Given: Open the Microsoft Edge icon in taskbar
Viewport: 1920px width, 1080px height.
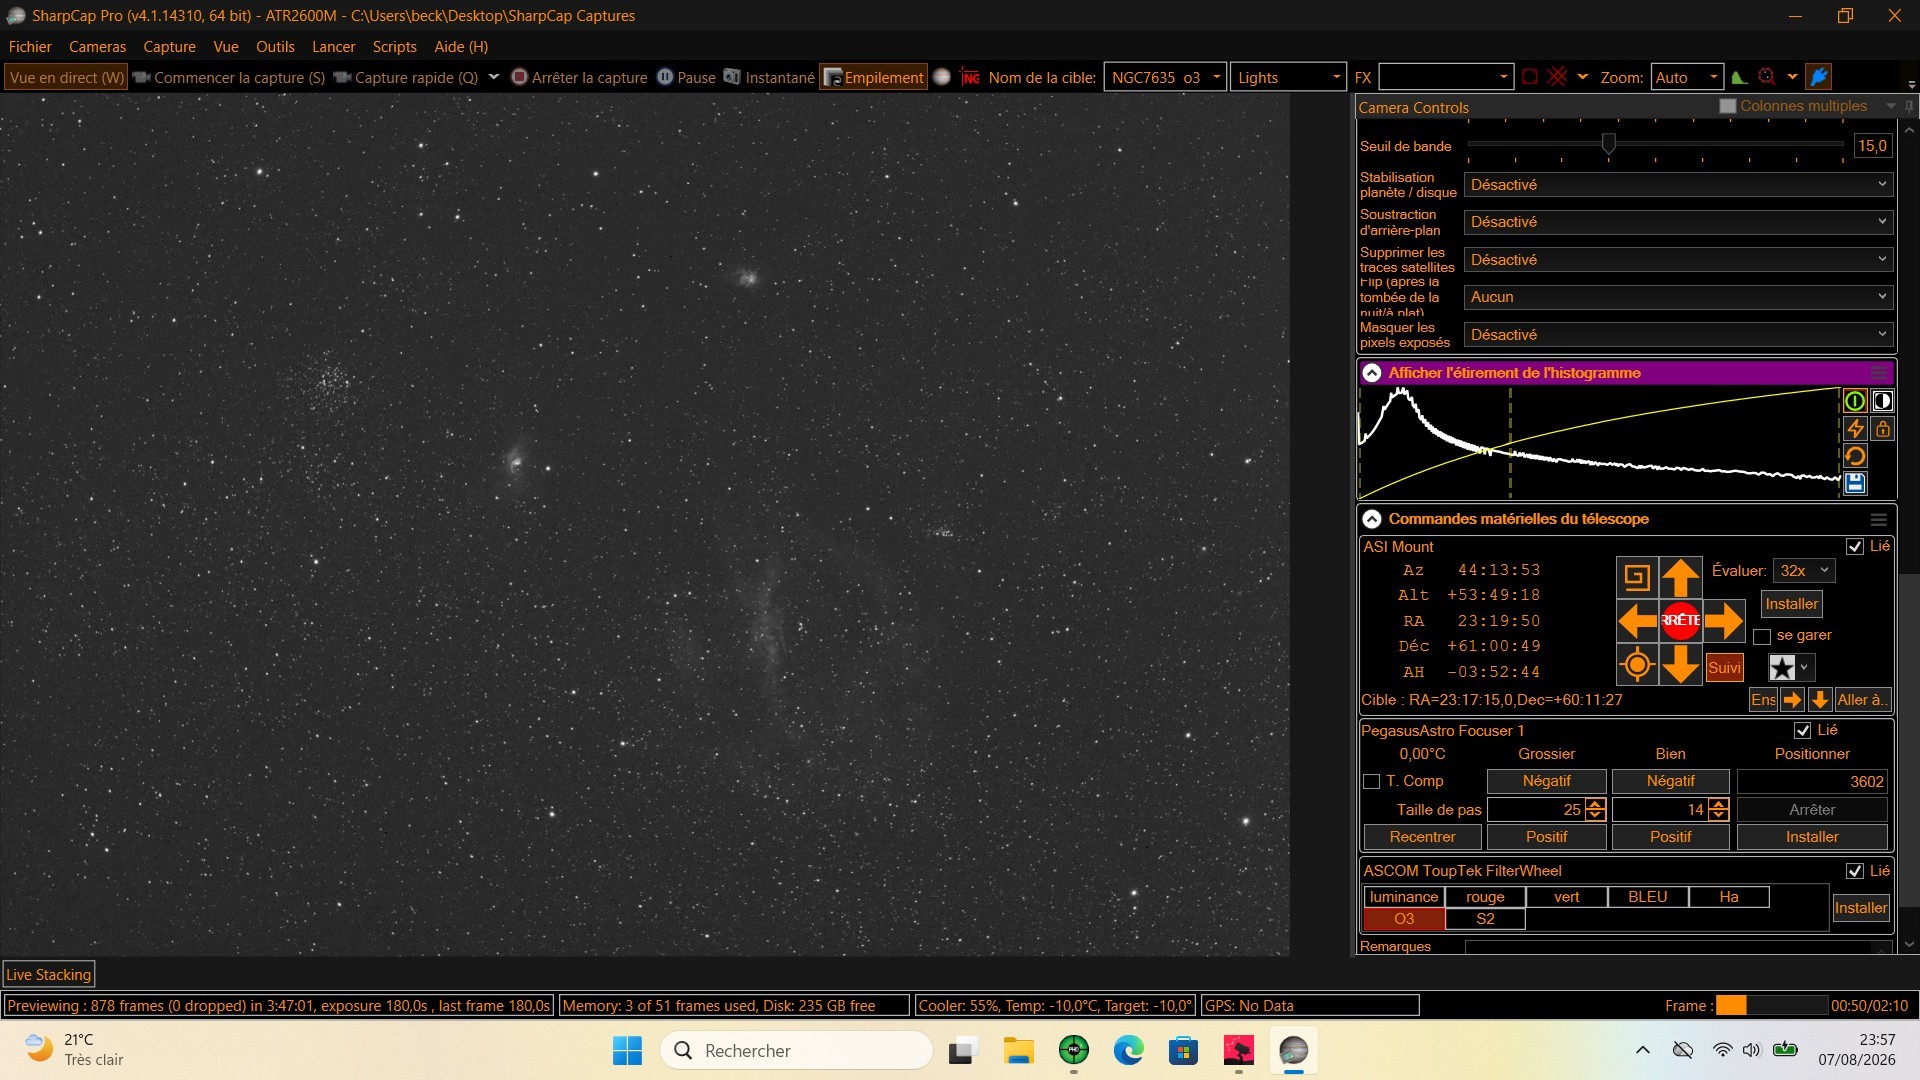Looking at the screenshot, I should click(1129, 1050).
